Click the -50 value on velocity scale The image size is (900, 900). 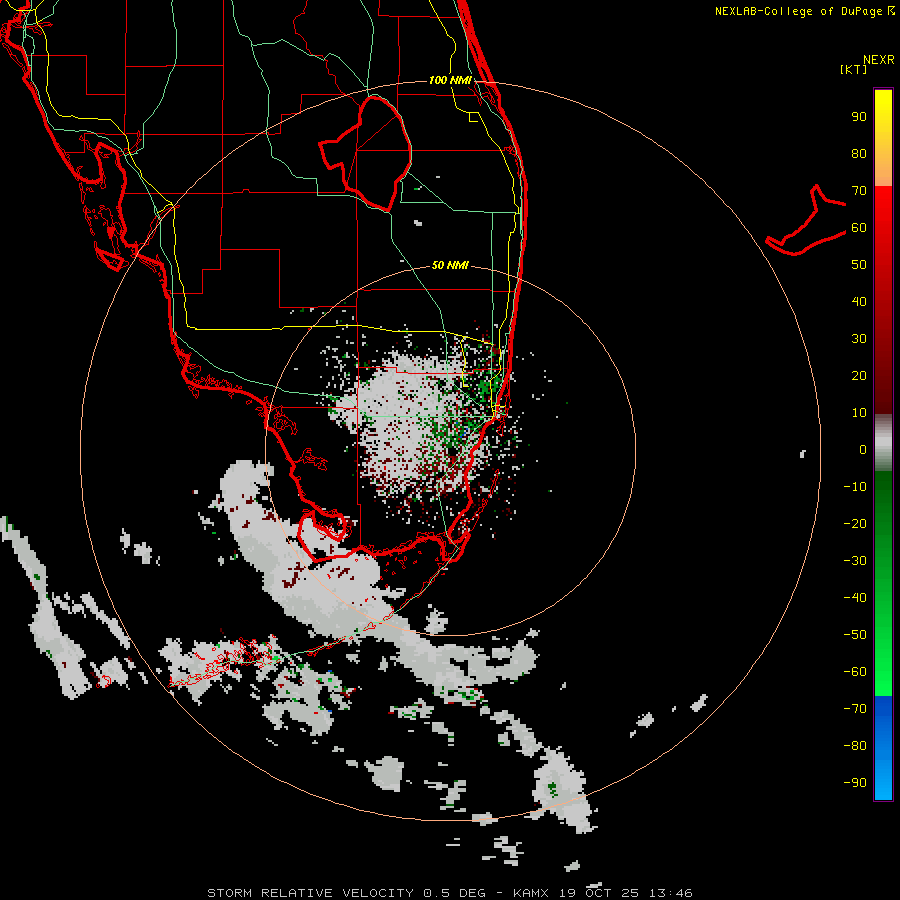tap(855, 635)
